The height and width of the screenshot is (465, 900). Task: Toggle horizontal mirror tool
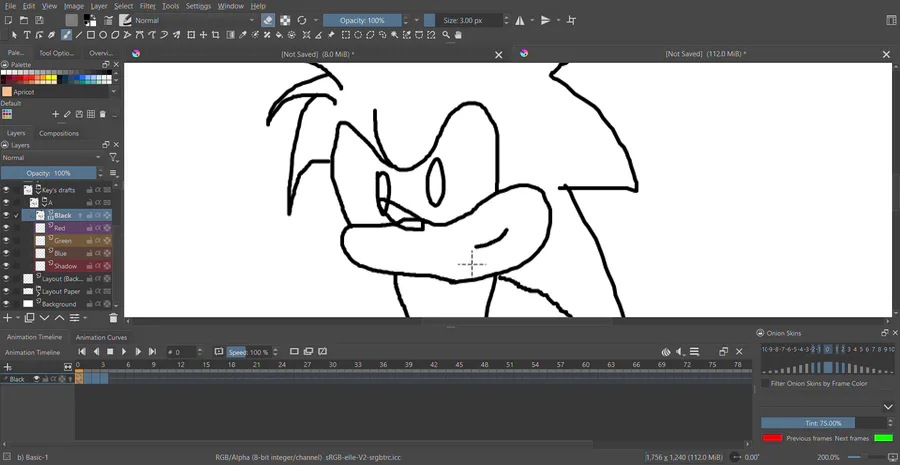(519, 20)
